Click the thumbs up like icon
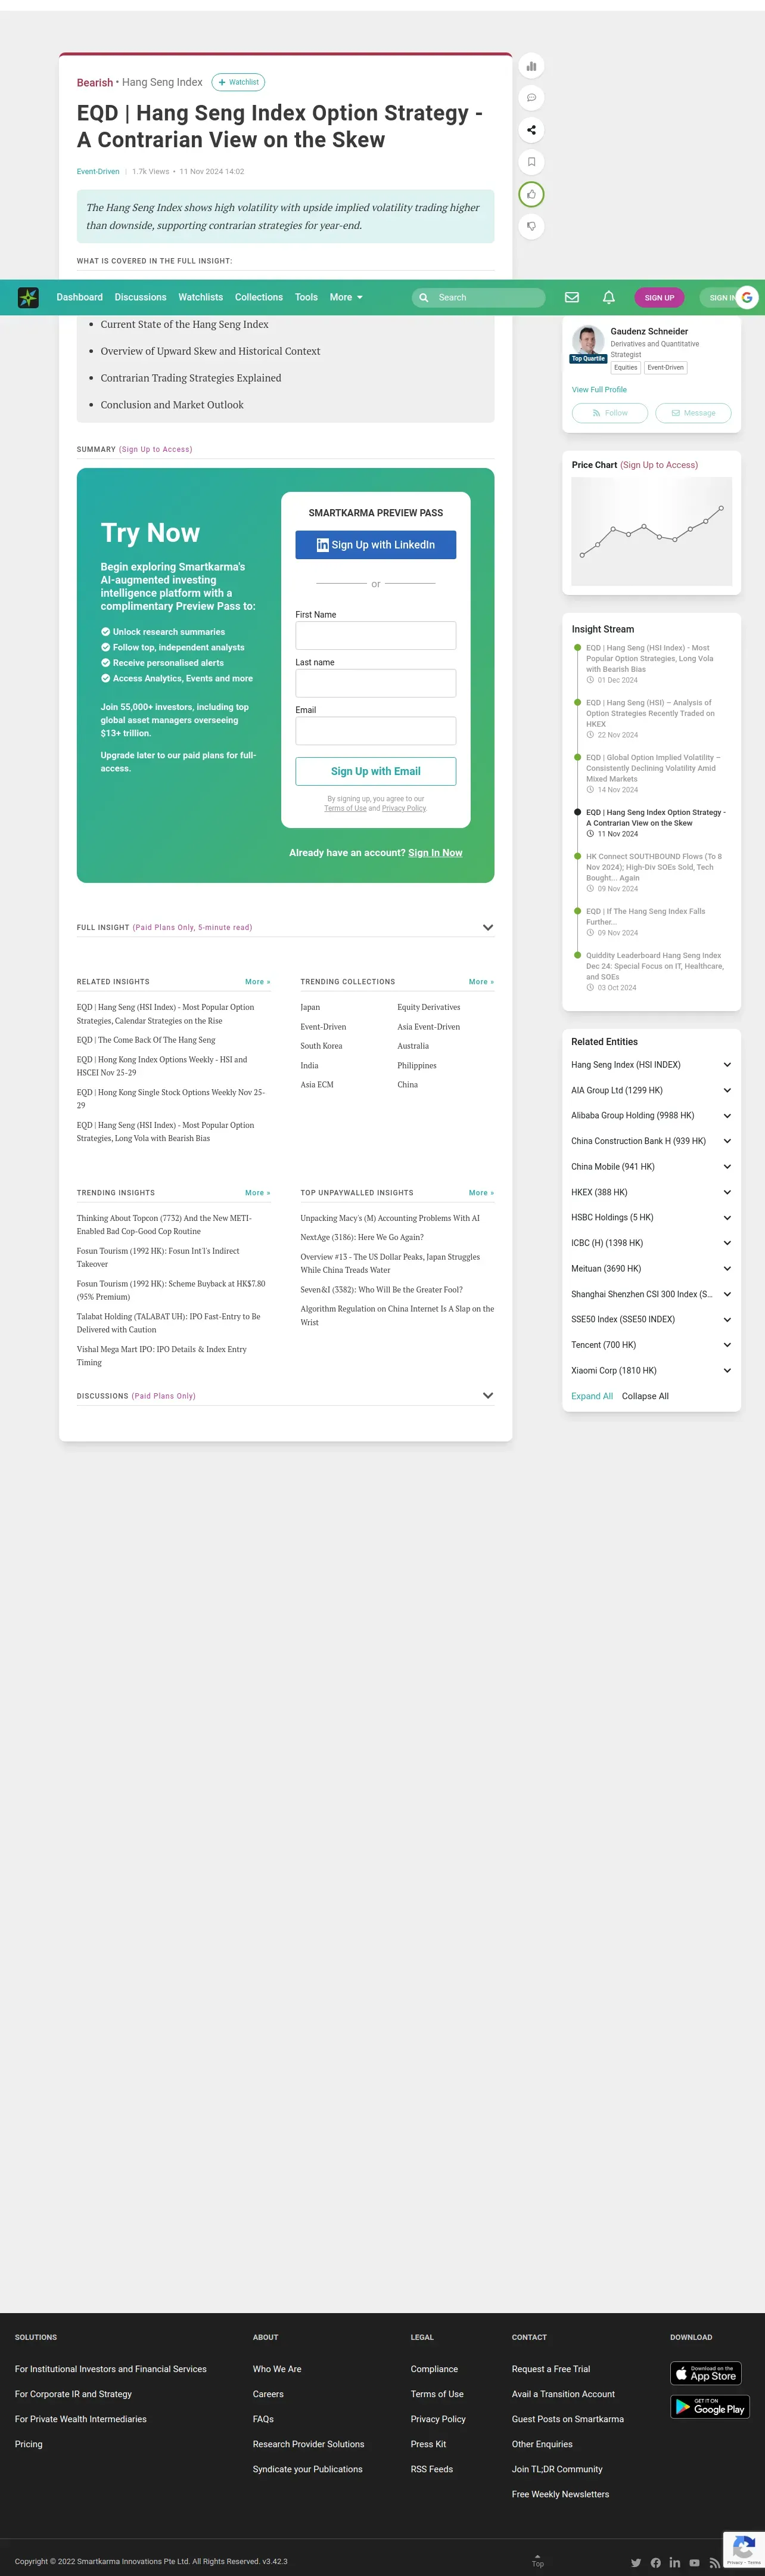Image resolution: width=765 pixels, height=2576 pixels. [x=531, y=194]
